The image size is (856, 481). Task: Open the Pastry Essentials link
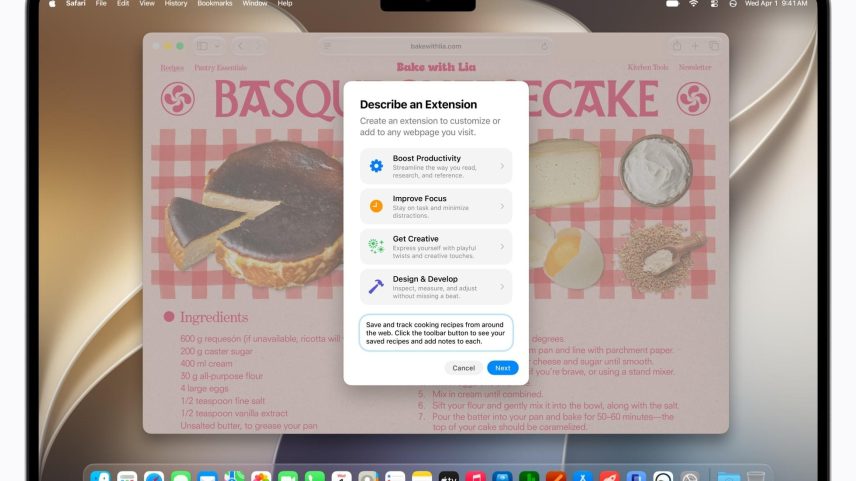221,68
